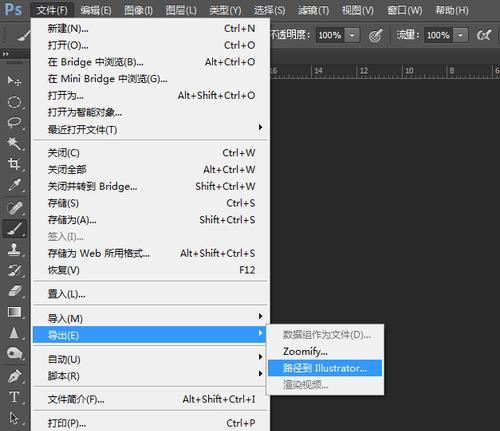This screenshot has width=500, height=431.
Task: Open the 类型(Y) menu
Action: (225, 10)
